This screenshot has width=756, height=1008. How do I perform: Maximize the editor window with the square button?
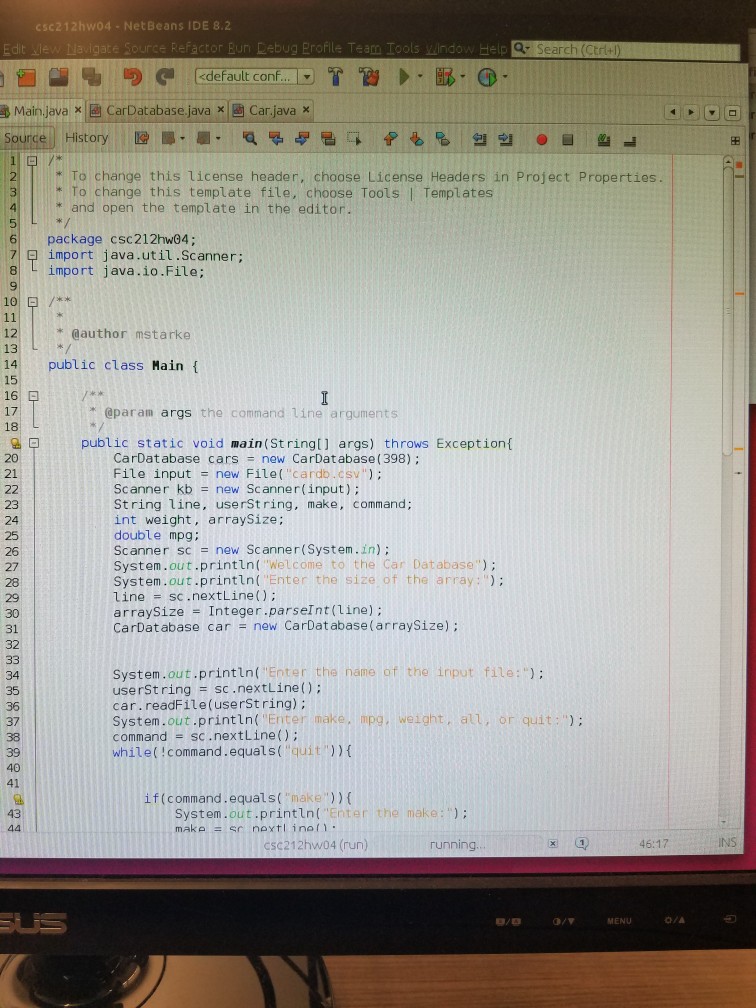732,112
